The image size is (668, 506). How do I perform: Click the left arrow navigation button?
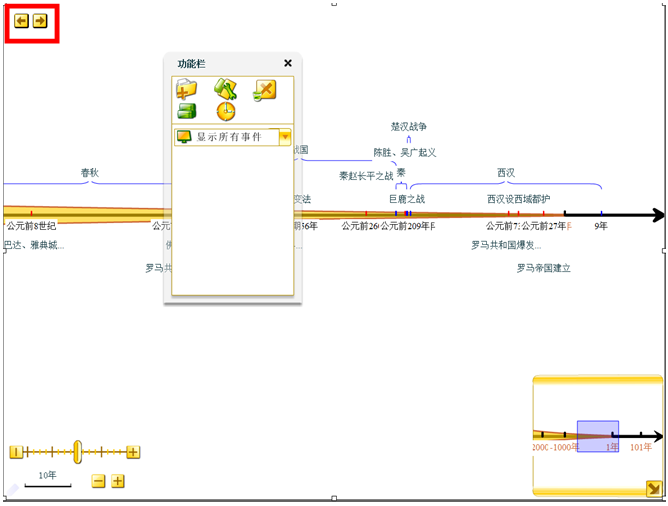[21, 21]
